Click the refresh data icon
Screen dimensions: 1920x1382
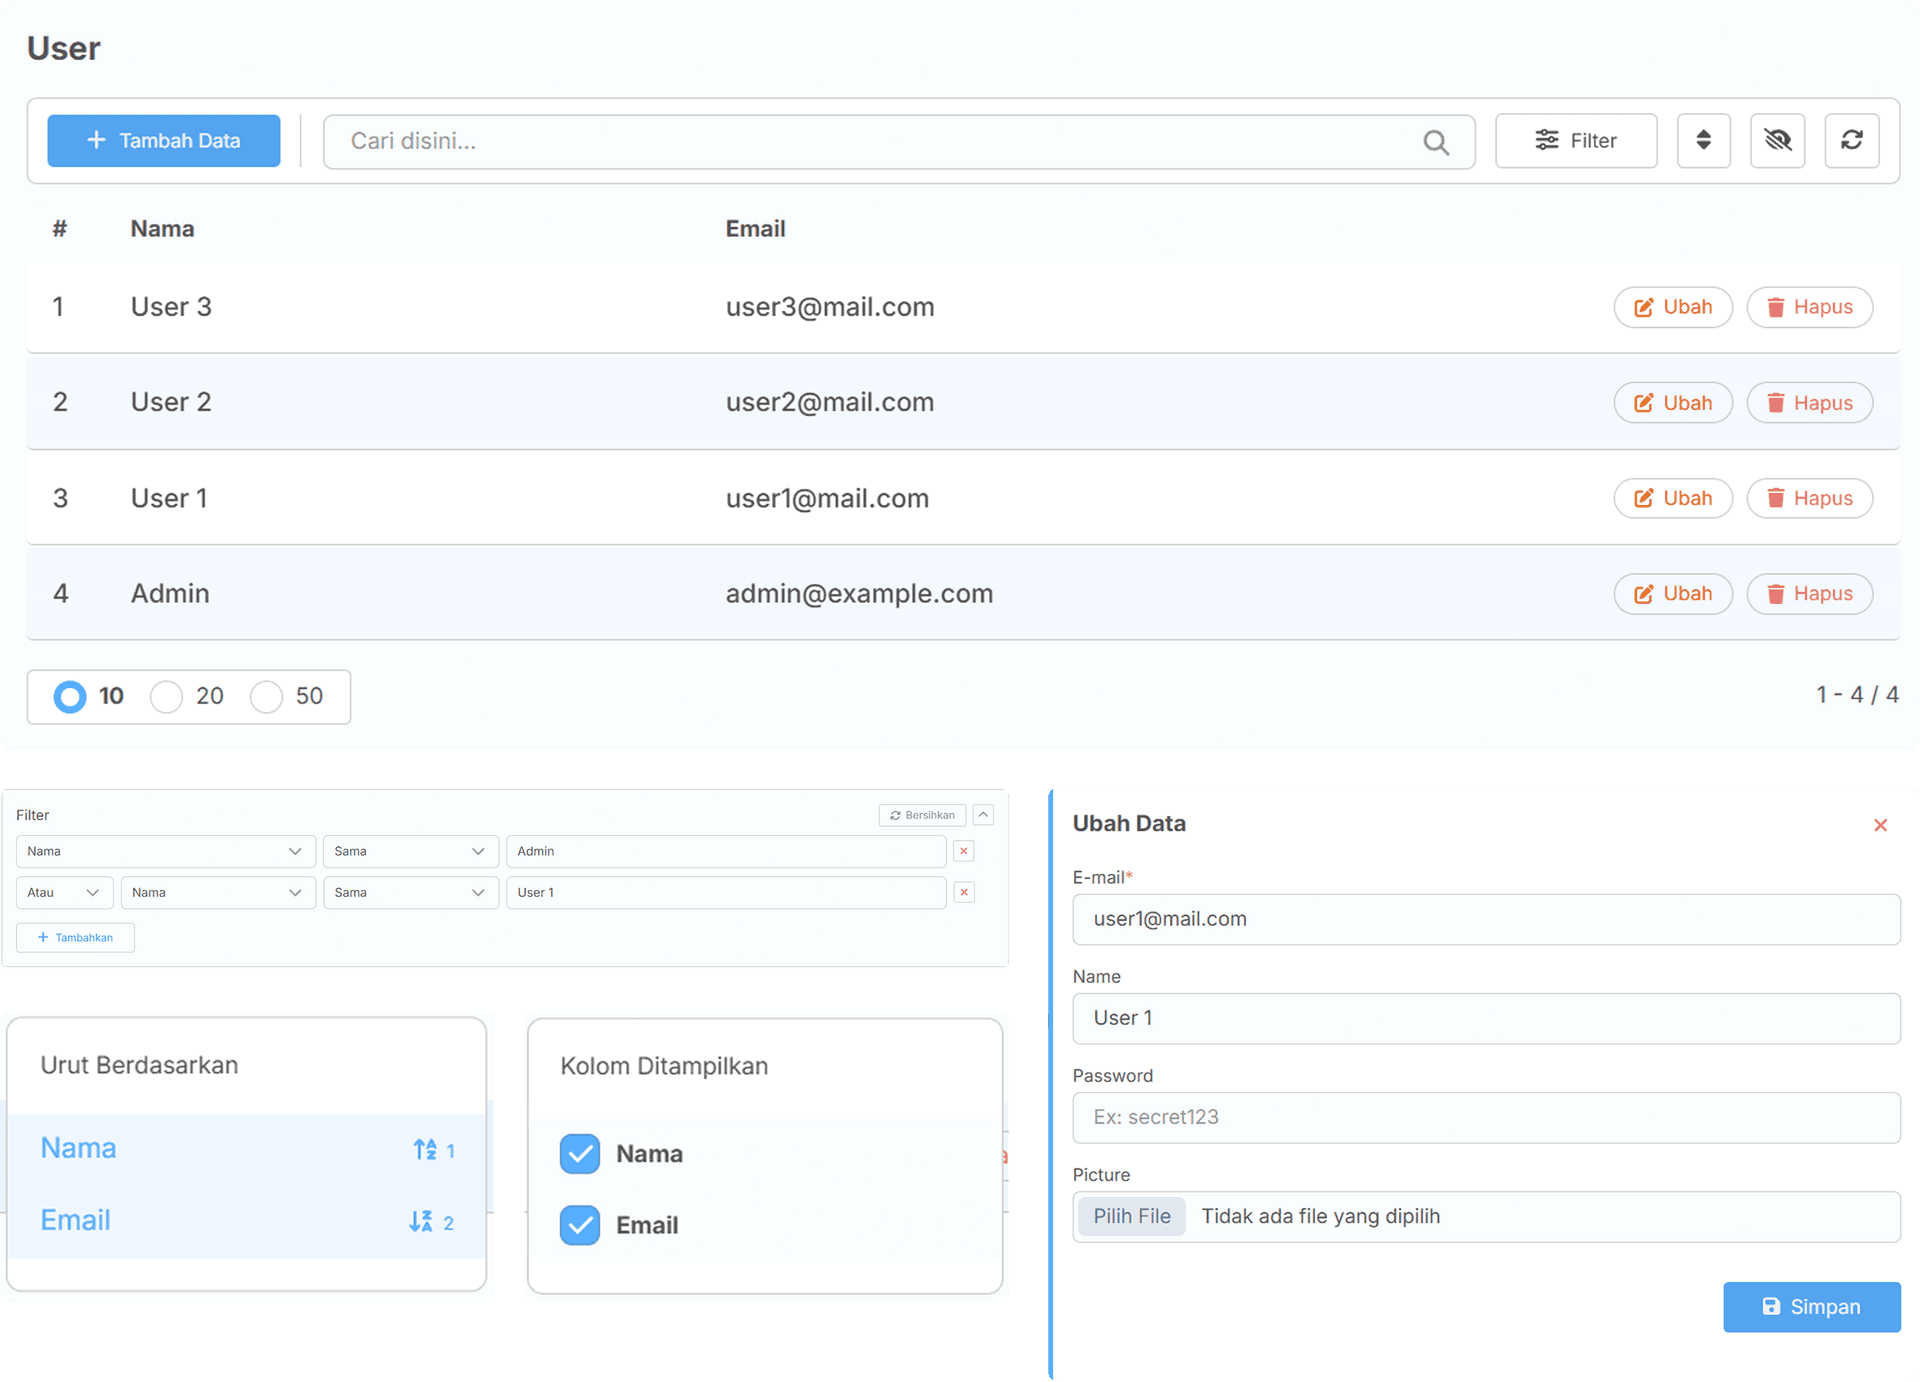click(1851, 140)
